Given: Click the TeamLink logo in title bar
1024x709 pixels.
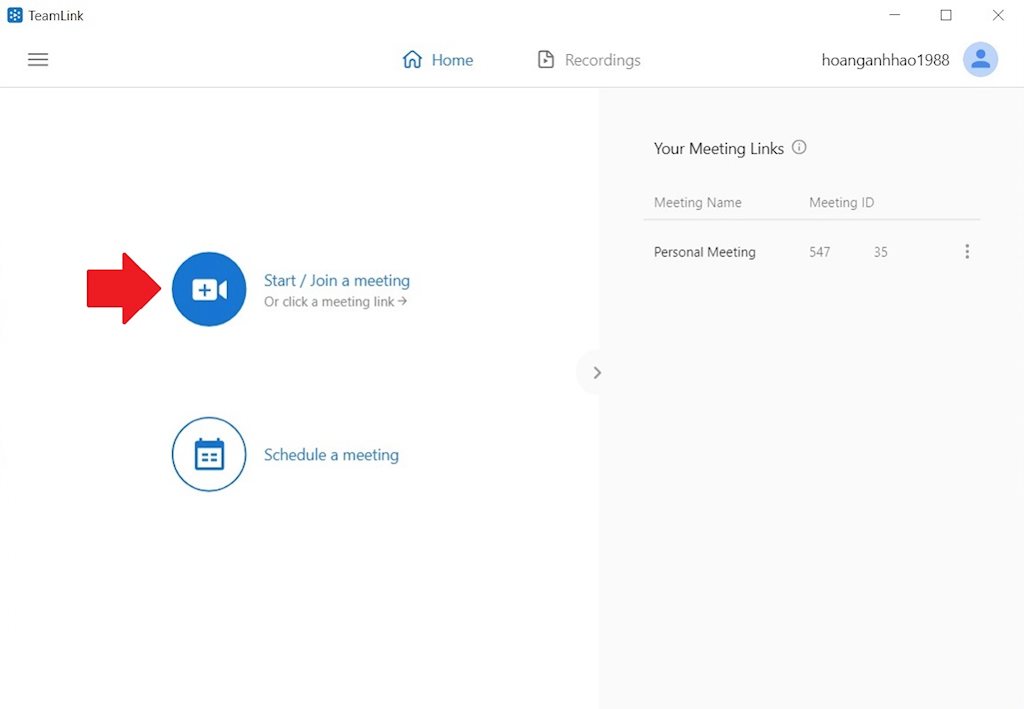Looking at the screenshot, I should [x=15, y=15].
